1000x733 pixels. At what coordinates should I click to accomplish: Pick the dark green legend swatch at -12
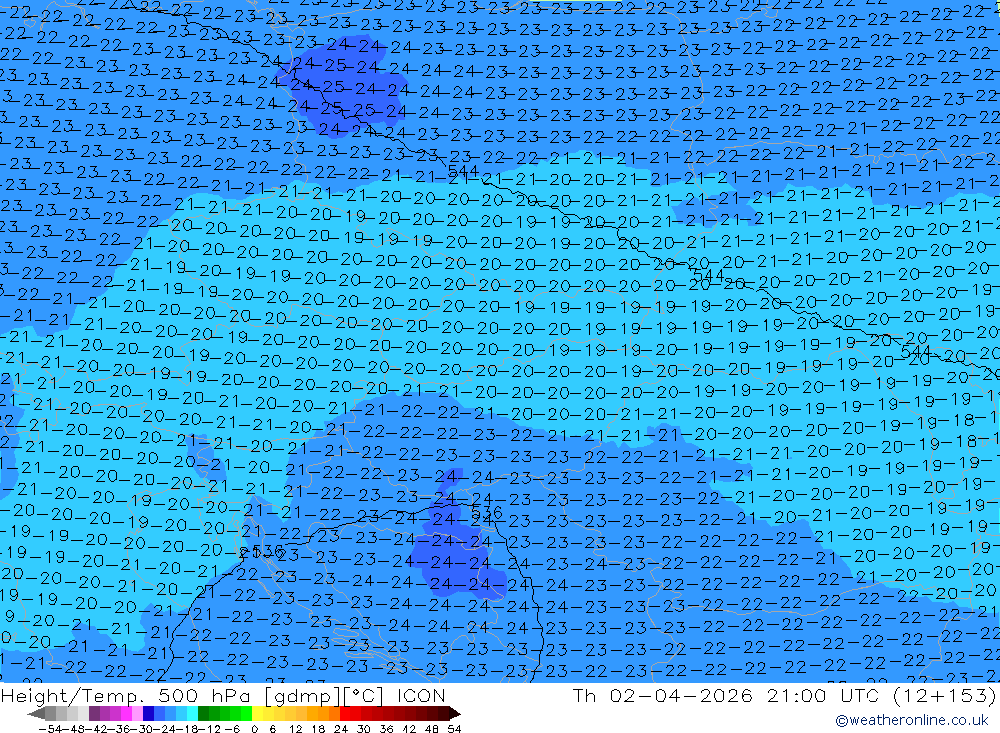[x=203, y=713]
